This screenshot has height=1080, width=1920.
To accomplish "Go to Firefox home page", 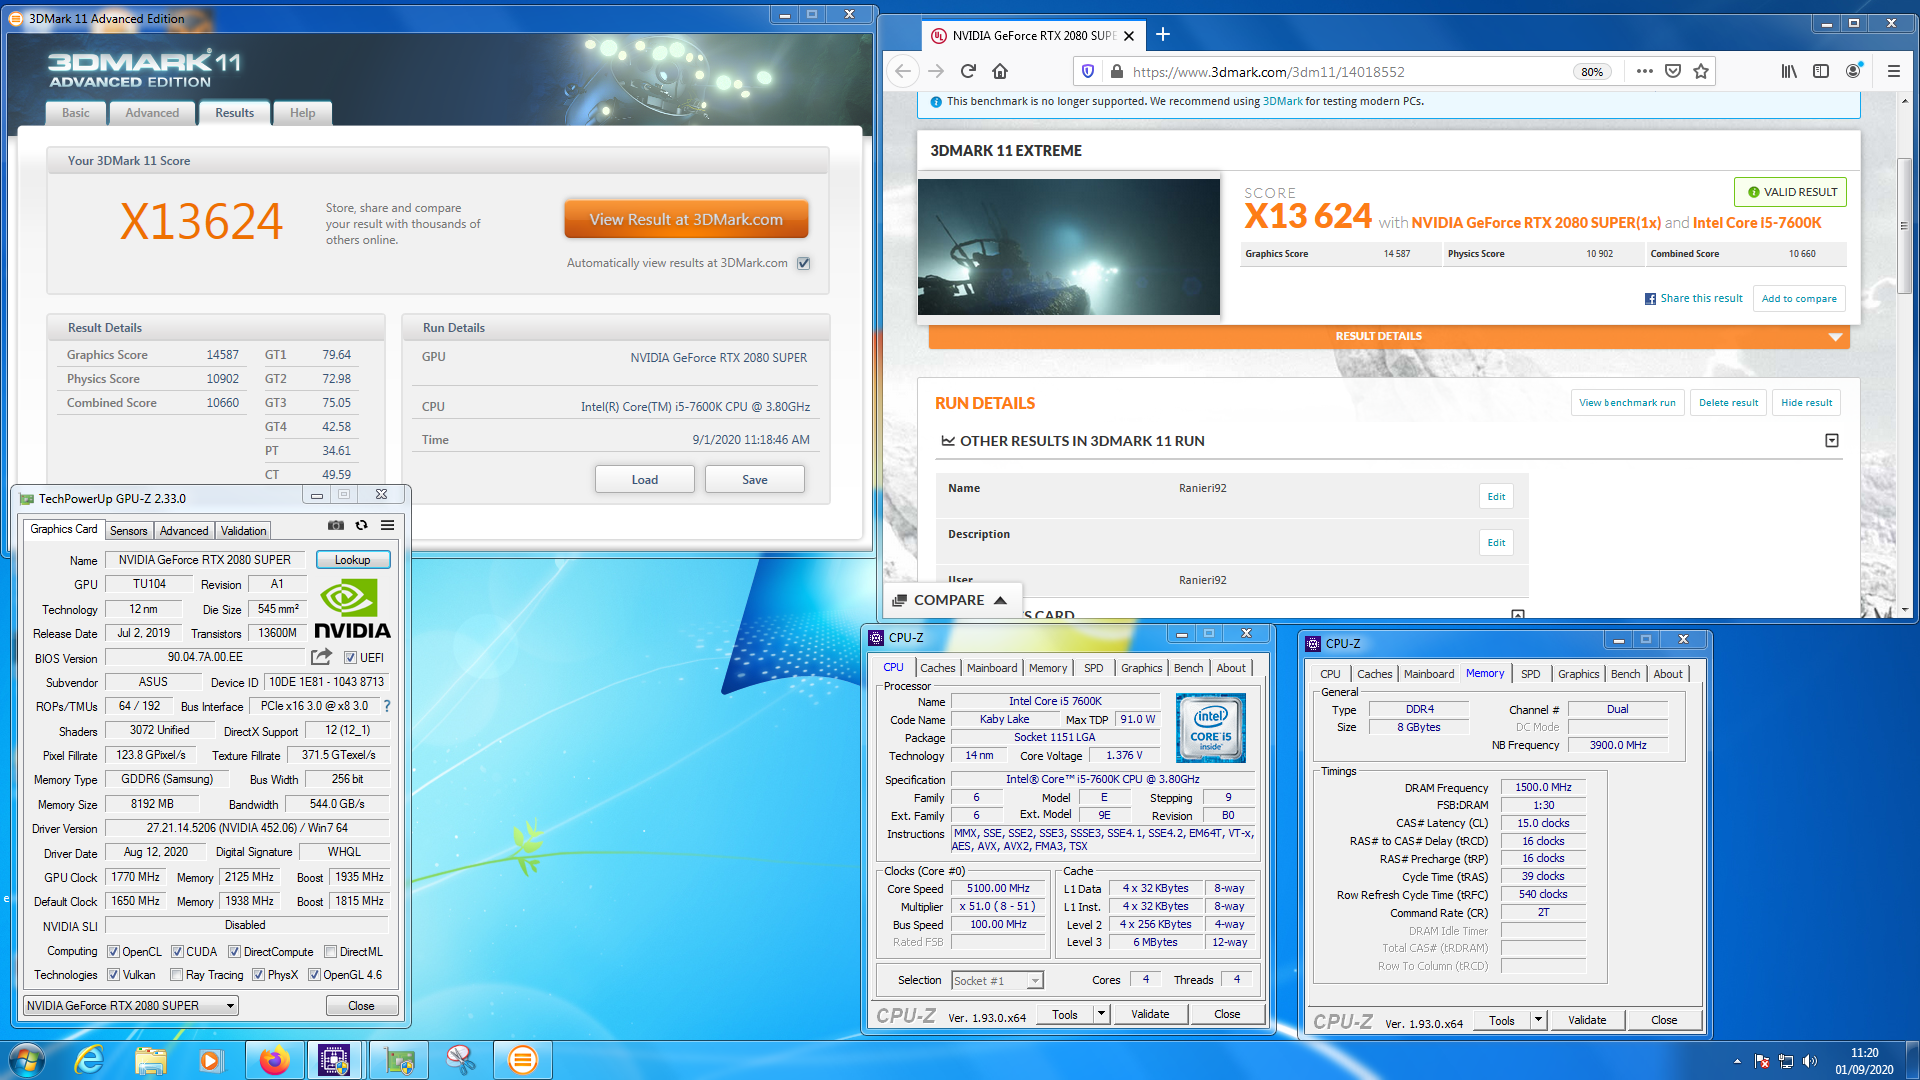I will click(1000, 71).
